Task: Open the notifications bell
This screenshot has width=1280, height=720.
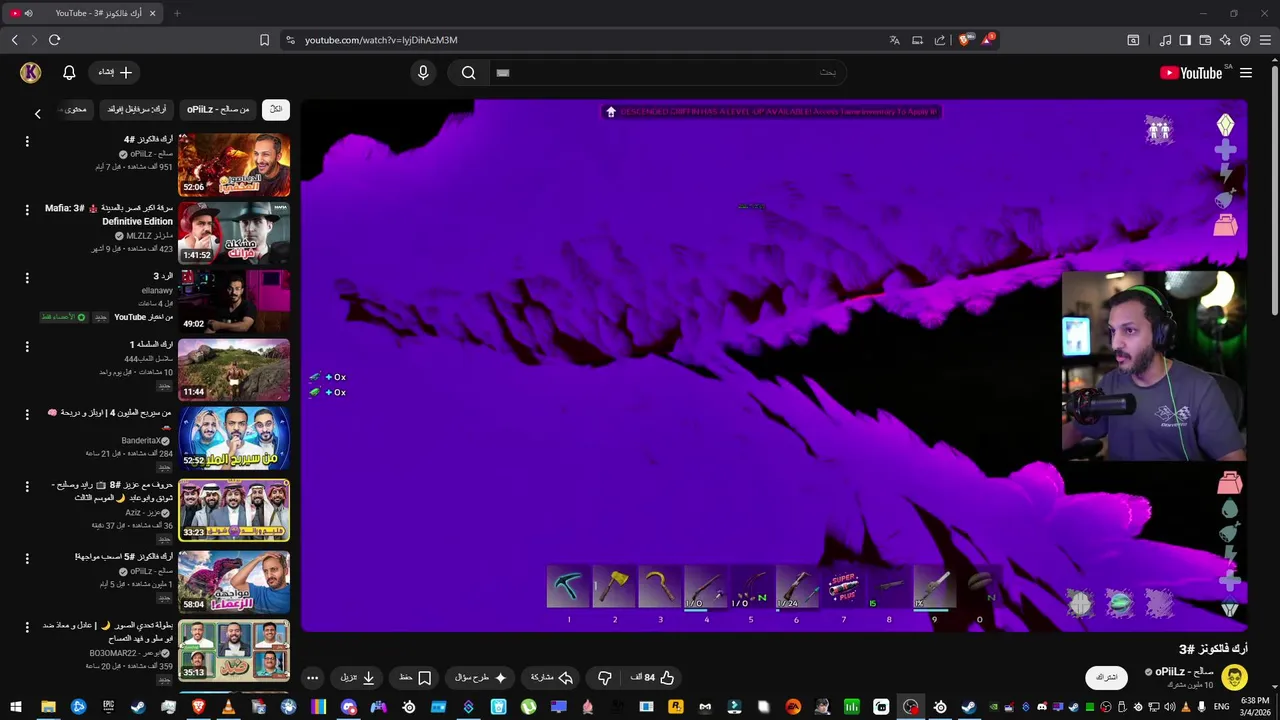Action: point(69,72)
